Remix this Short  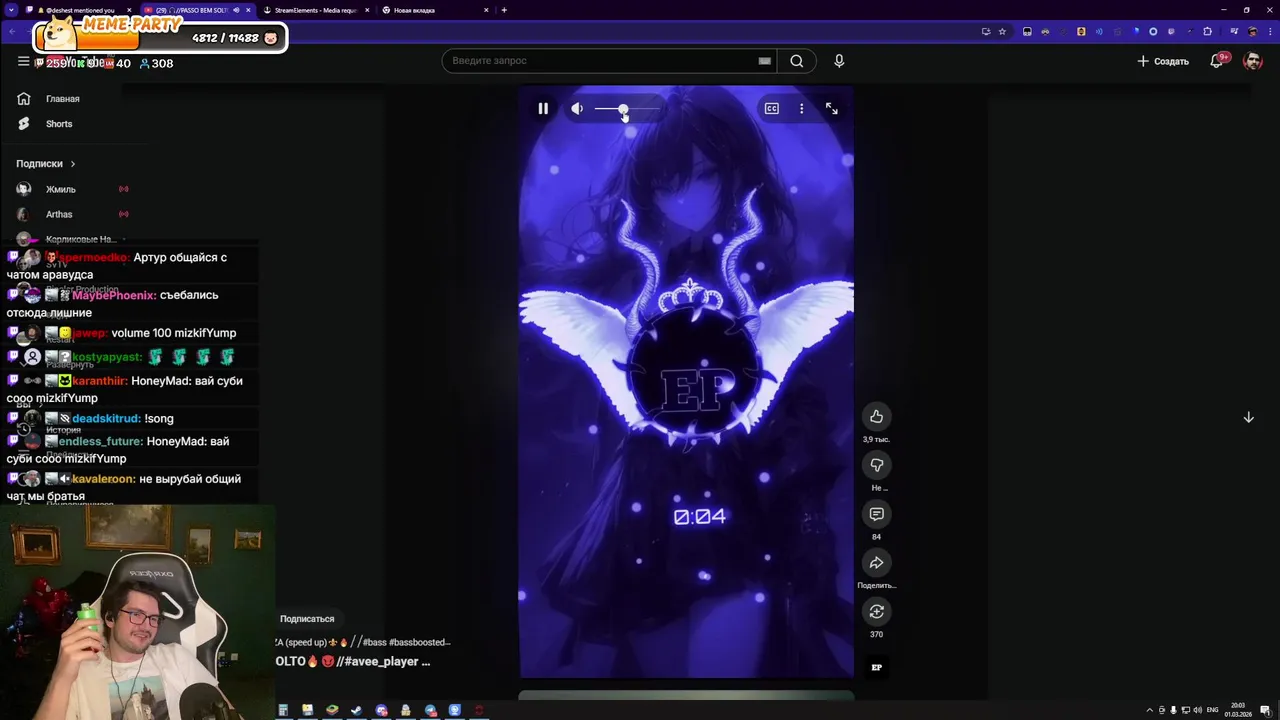tap(877, 611)
